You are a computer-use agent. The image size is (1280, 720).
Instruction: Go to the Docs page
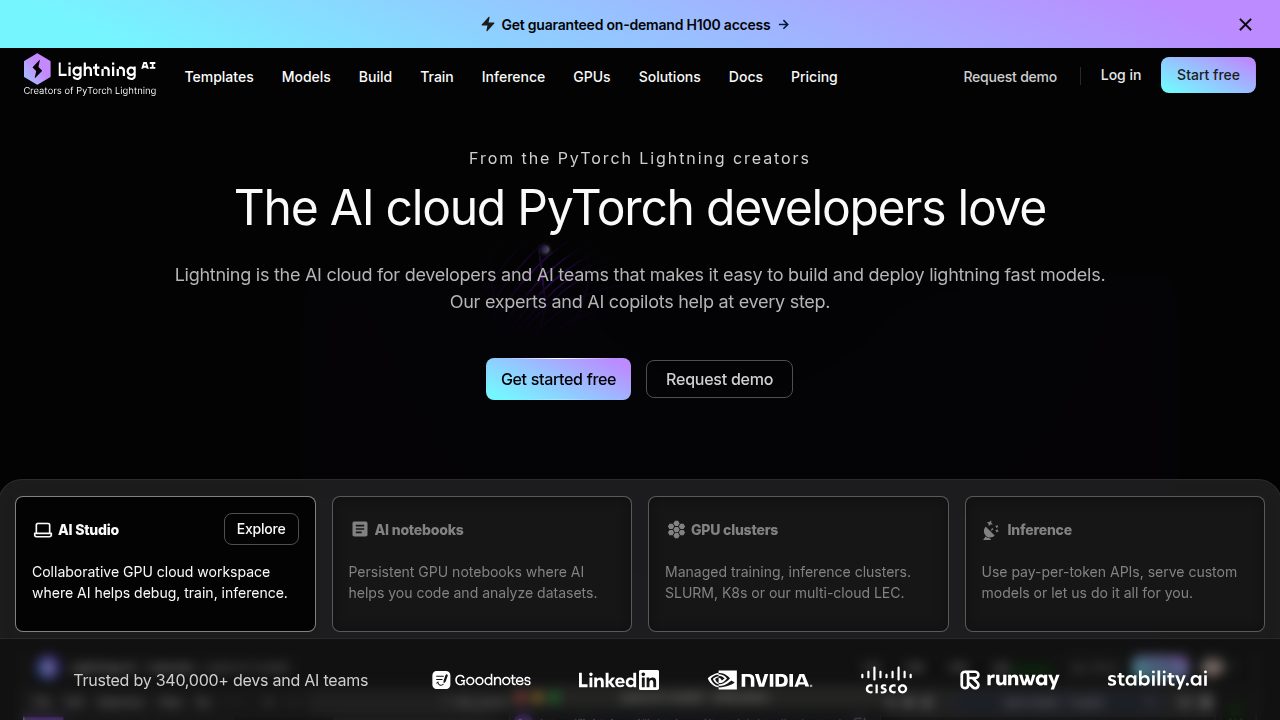[x=746, y=77]
